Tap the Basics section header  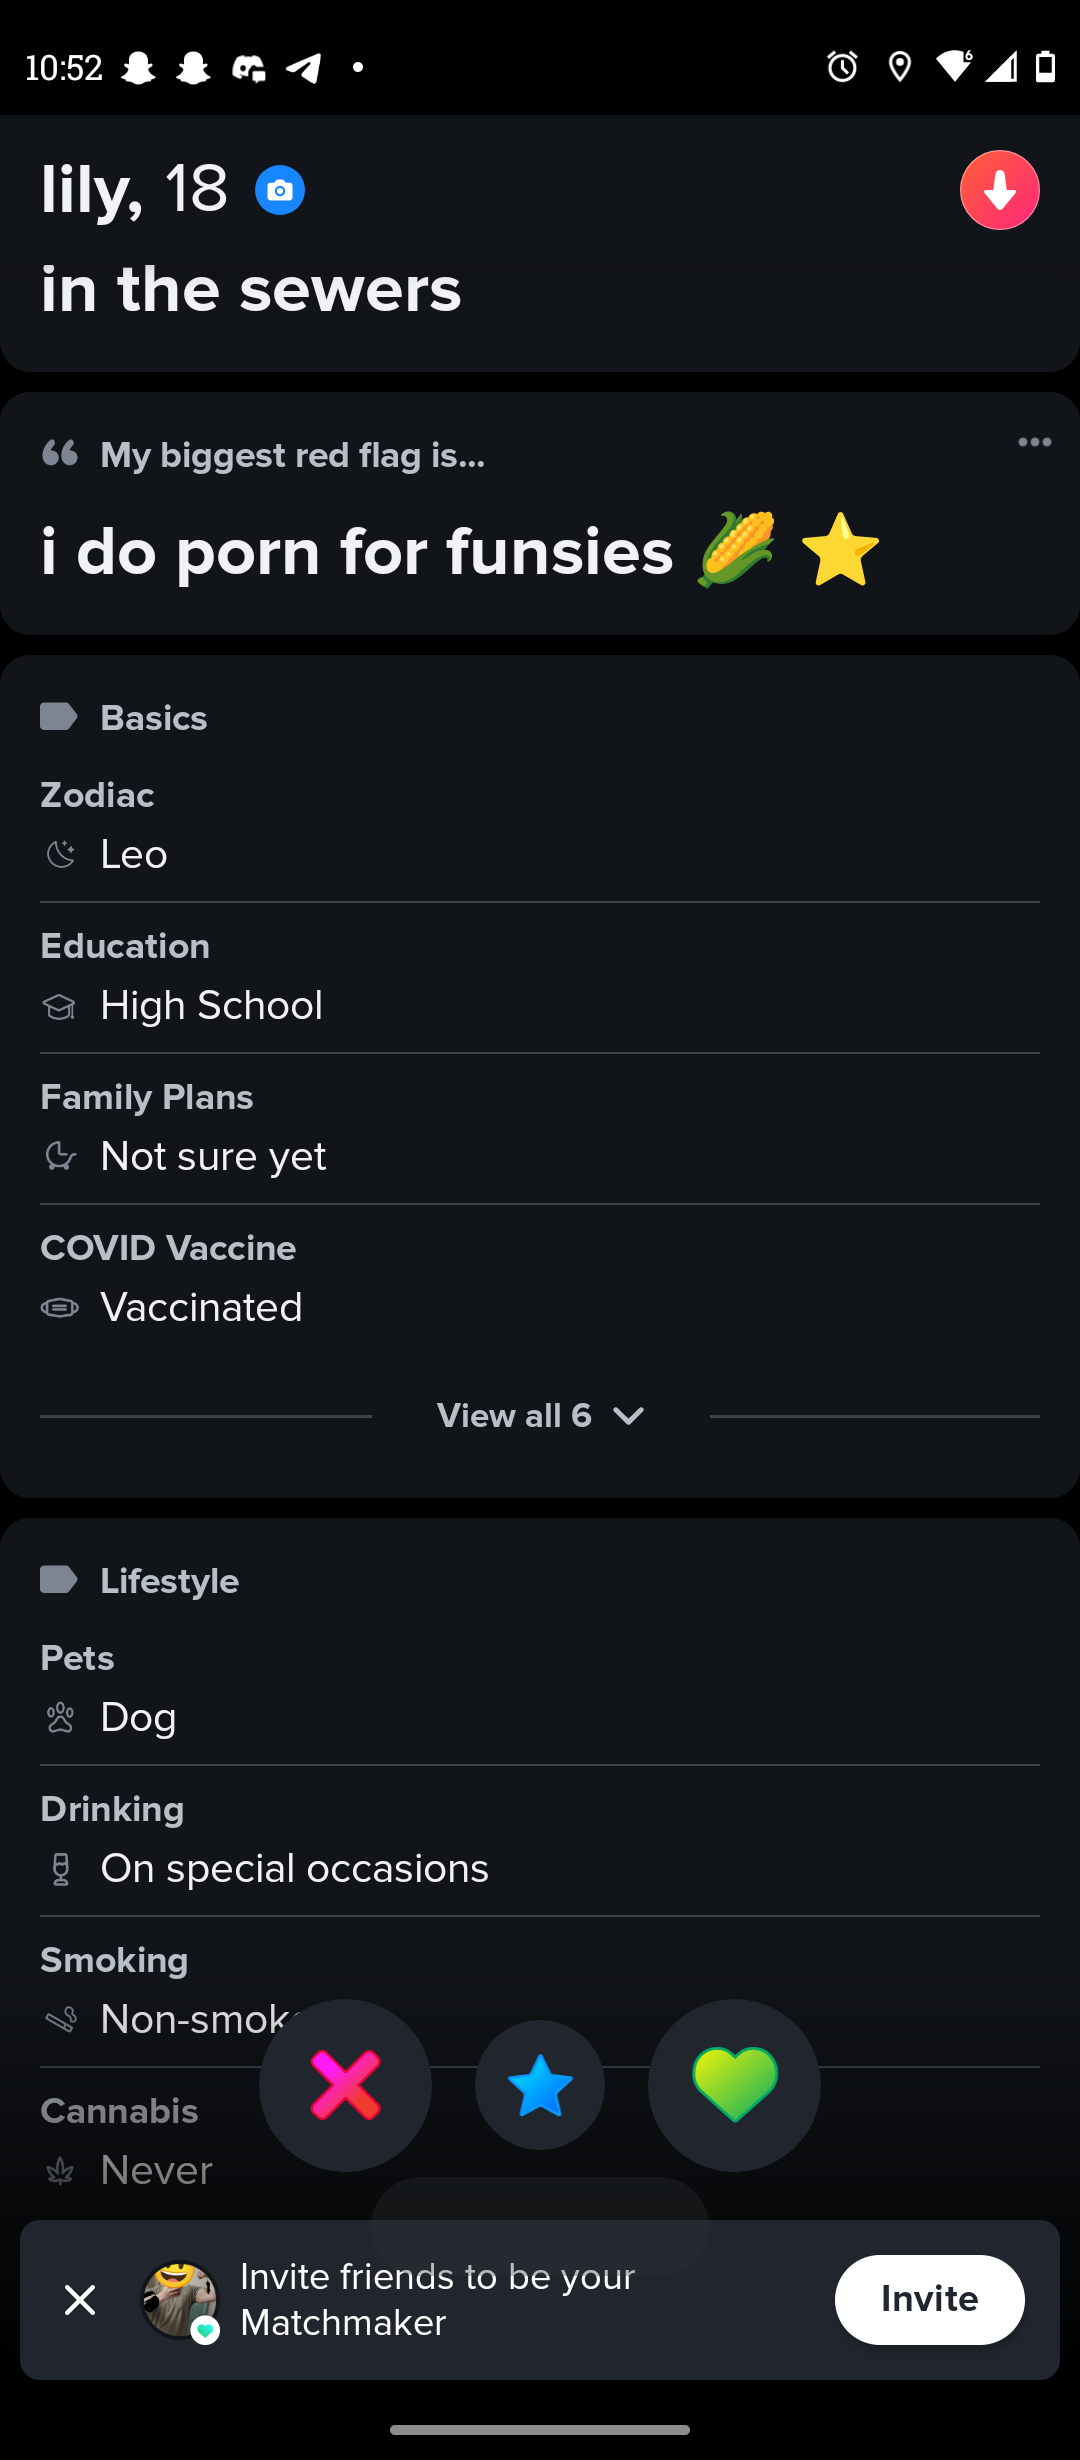point(153,718)
